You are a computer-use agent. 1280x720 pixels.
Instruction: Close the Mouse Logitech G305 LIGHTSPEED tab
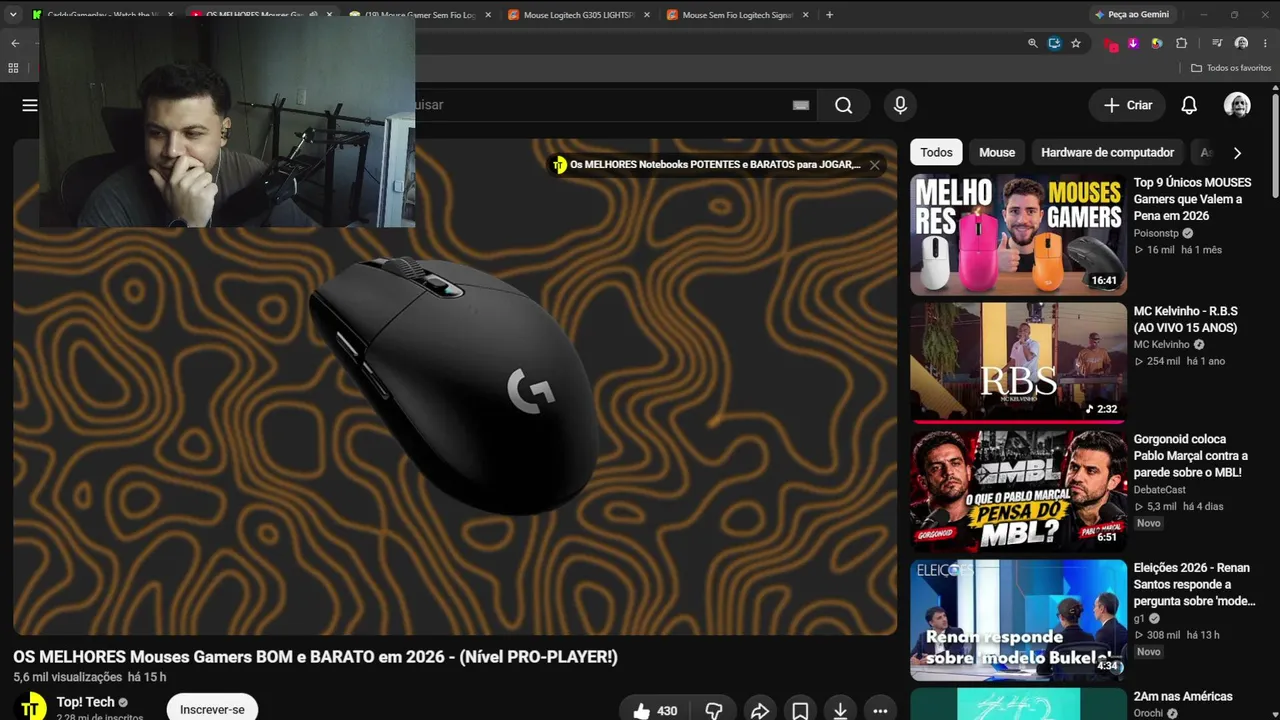(x=647, y=15)
